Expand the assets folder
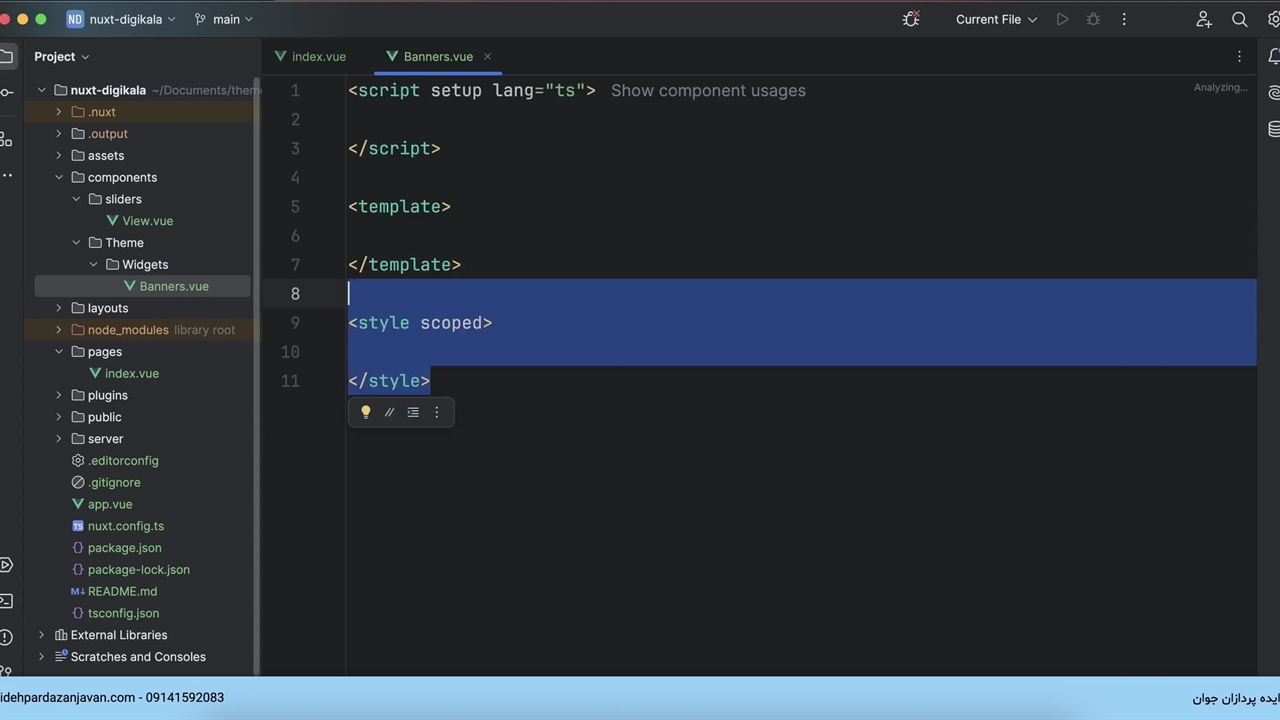1280x720 pixels. [x=58, y=155]
